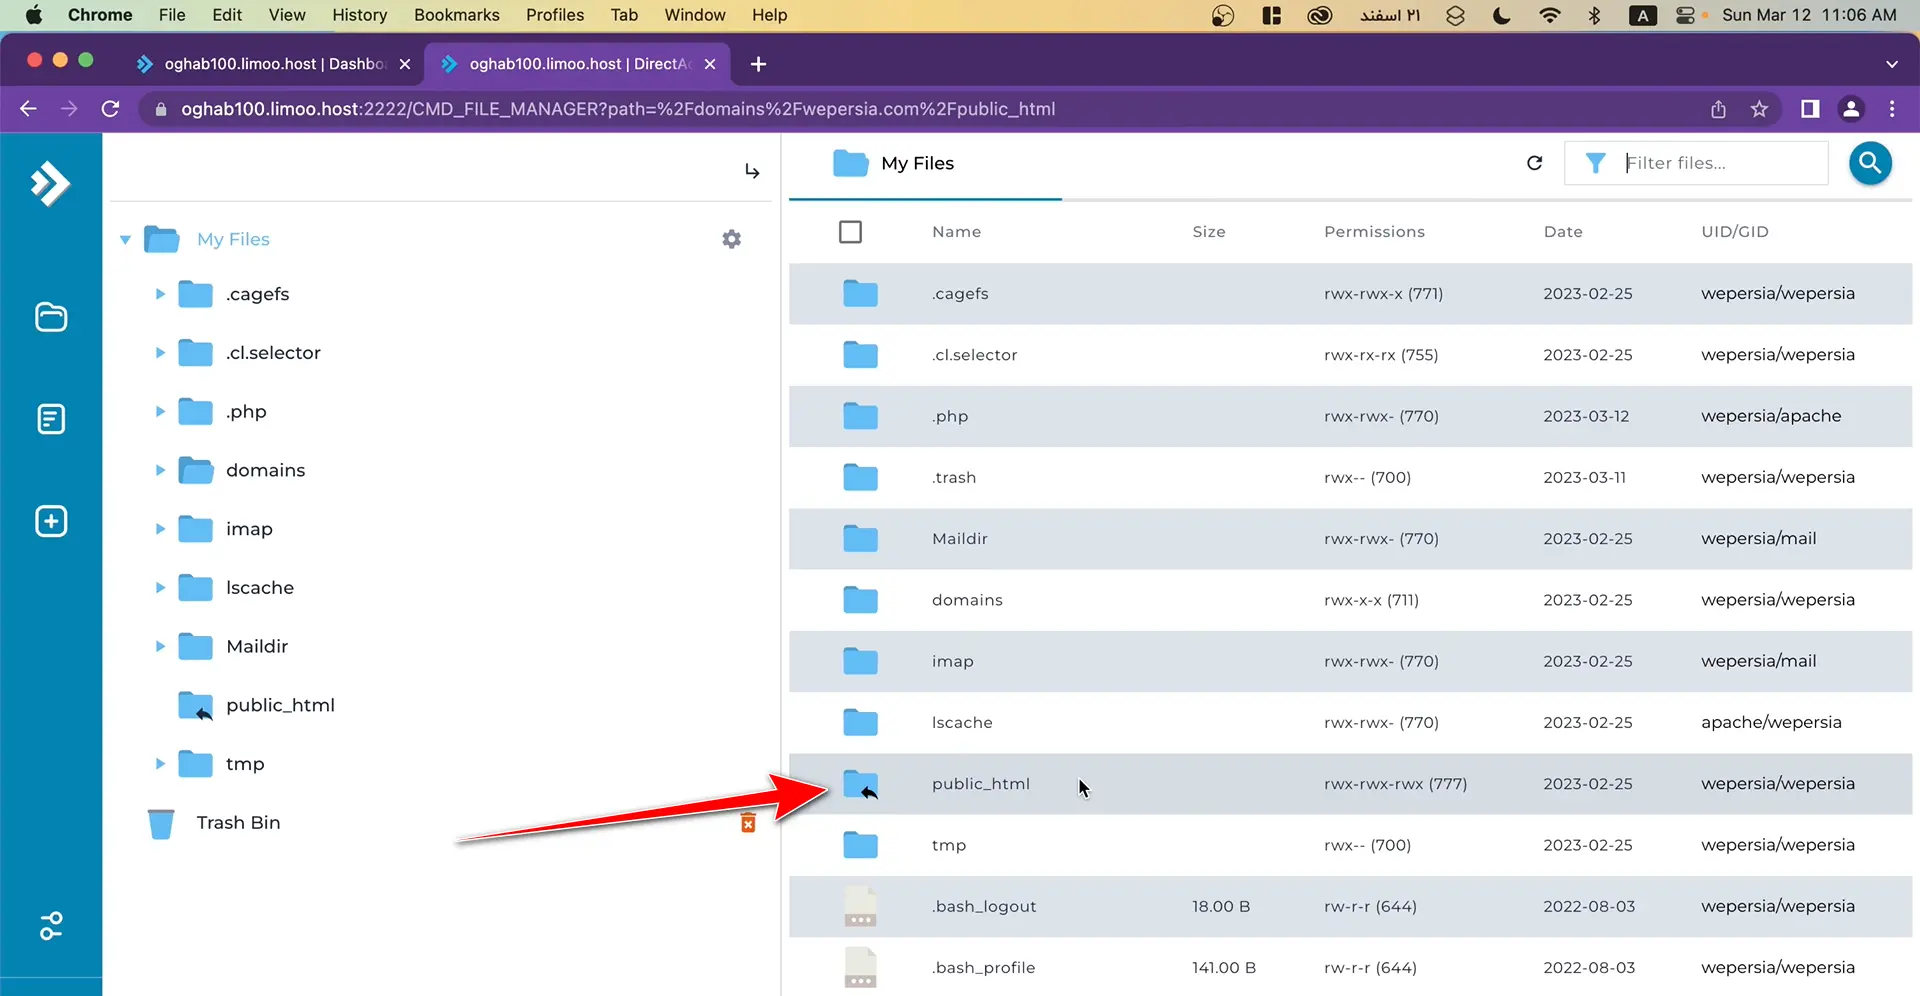The height and width of the screenshot is (996, 1920).
Task: Select the .bash_logout file icon
Action: point(860,907)
